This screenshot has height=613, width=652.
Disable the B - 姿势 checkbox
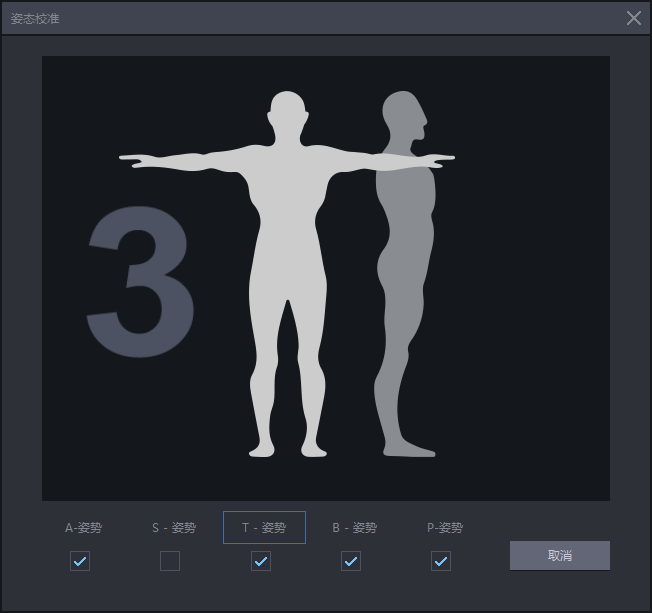pos(351,561)
